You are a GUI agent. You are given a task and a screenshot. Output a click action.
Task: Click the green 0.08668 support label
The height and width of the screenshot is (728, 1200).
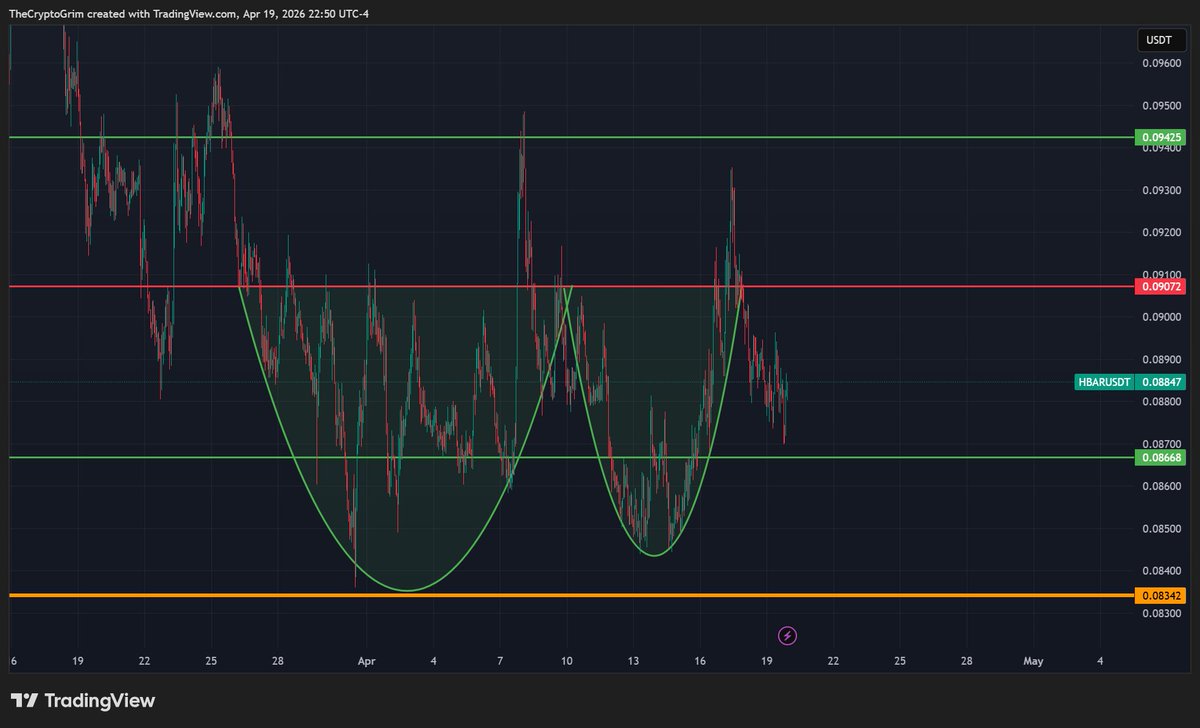(1158, 458)
